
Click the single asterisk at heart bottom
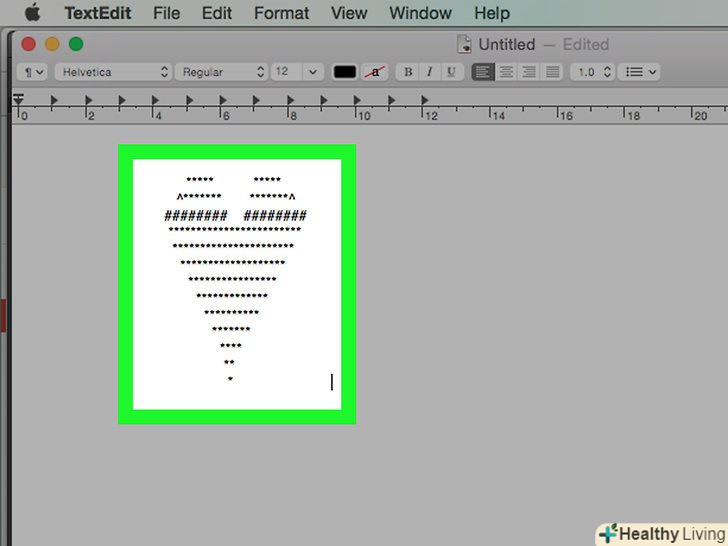(x=230, y=379)
